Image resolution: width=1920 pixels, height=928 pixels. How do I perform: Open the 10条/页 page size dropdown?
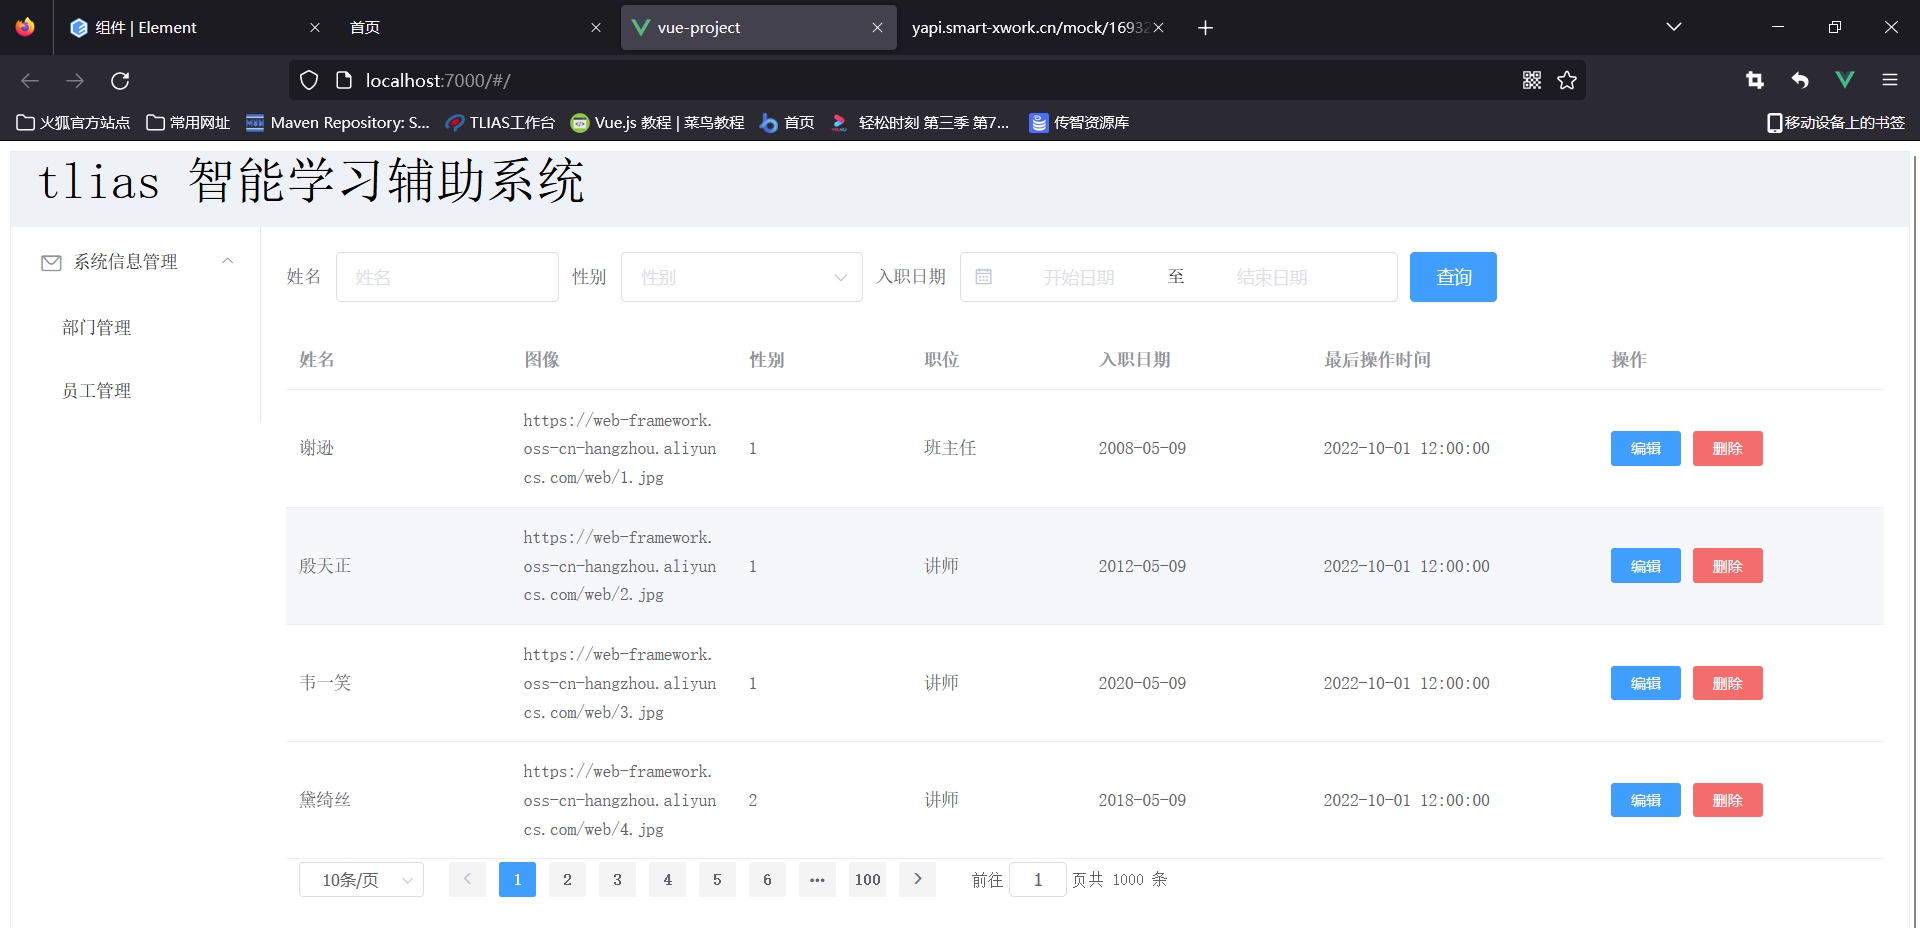pyautogui.click(x=361, y=880)
